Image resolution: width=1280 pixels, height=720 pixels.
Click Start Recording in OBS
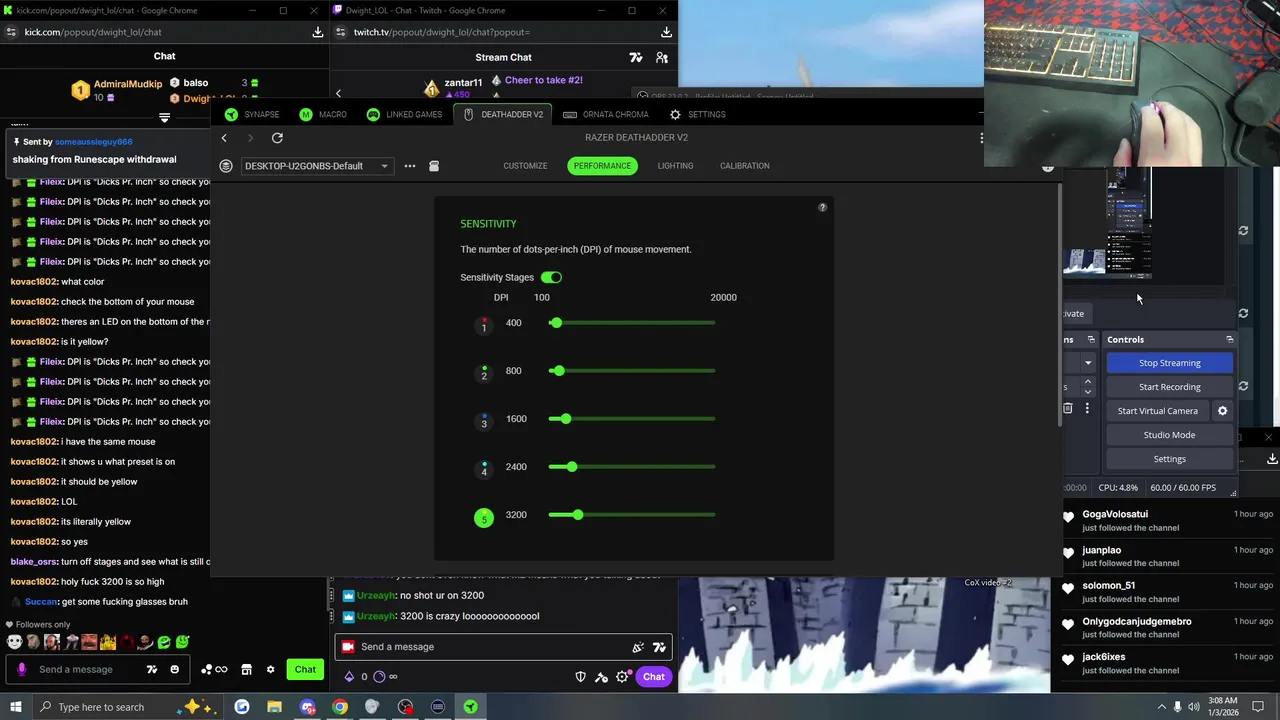1169,387
